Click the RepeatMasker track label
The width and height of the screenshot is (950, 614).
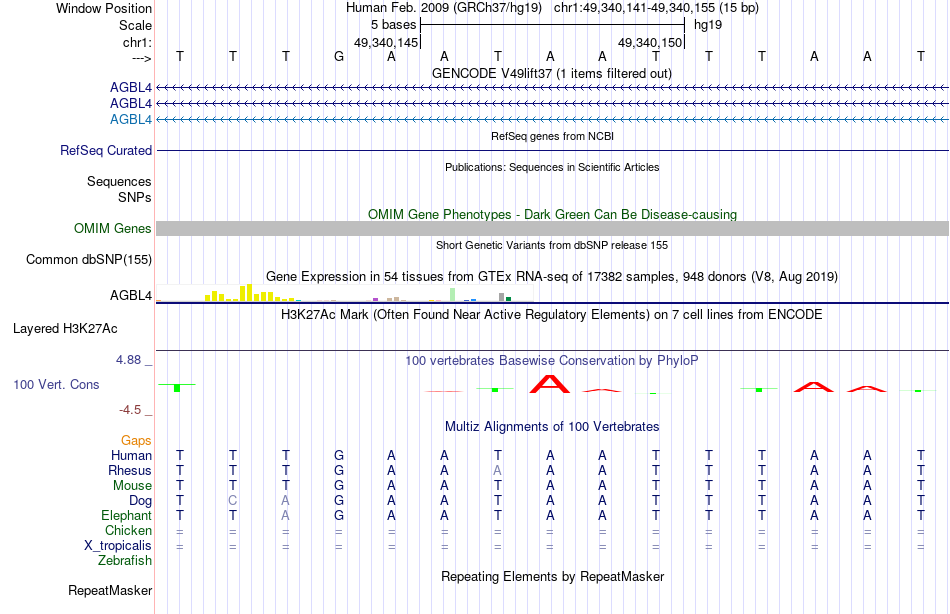110,590
